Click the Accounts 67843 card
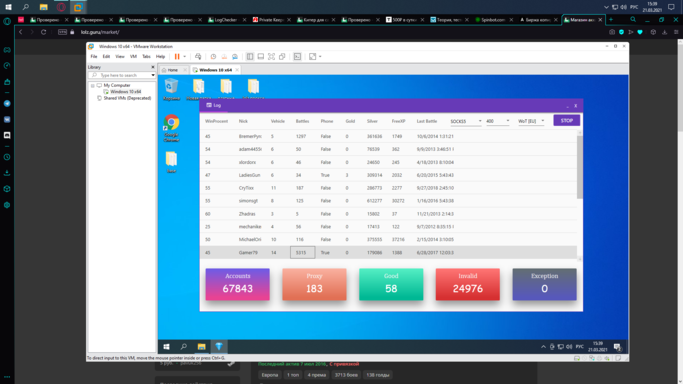 pyautogui.click(x=237, y=284)
